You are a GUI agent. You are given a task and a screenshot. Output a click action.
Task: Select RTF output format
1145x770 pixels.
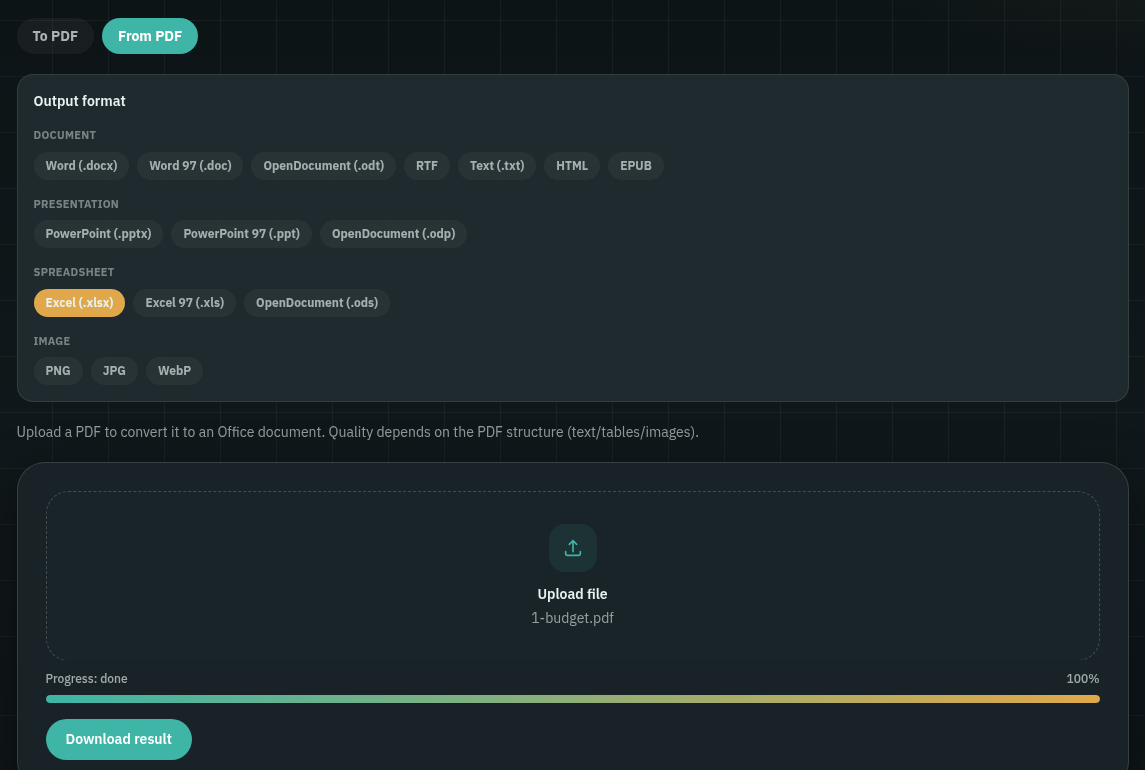427,166
